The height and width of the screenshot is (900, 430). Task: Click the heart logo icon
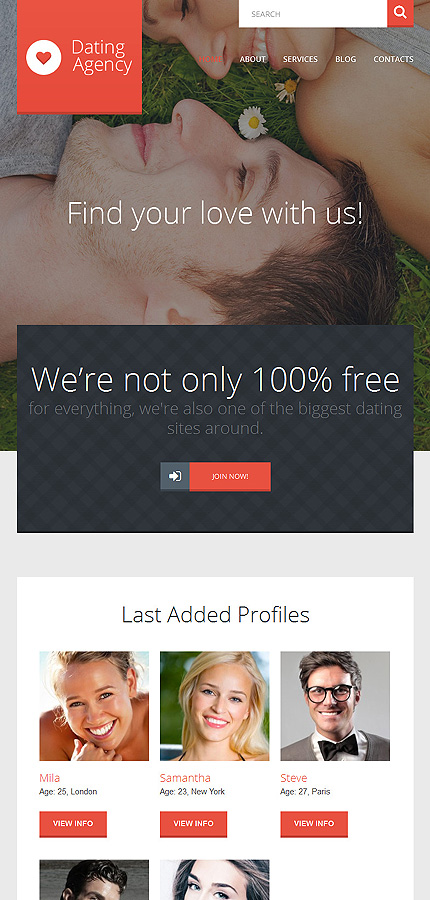click(x=44, y=57)
